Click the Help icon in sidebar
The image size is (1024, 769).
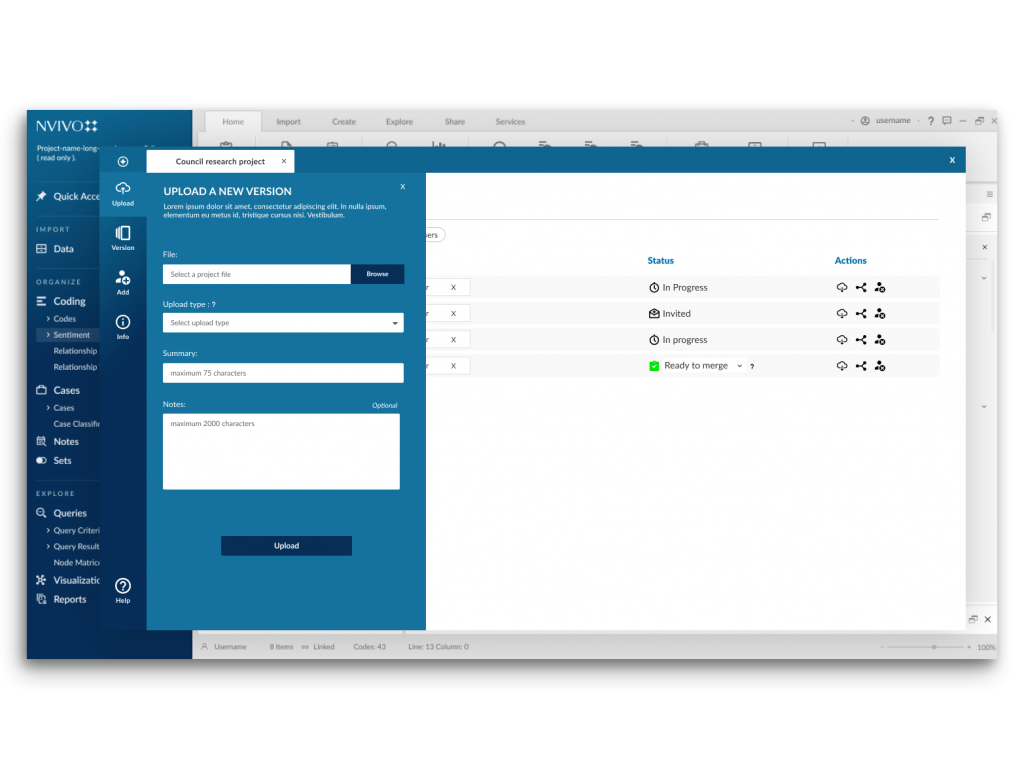123,590
